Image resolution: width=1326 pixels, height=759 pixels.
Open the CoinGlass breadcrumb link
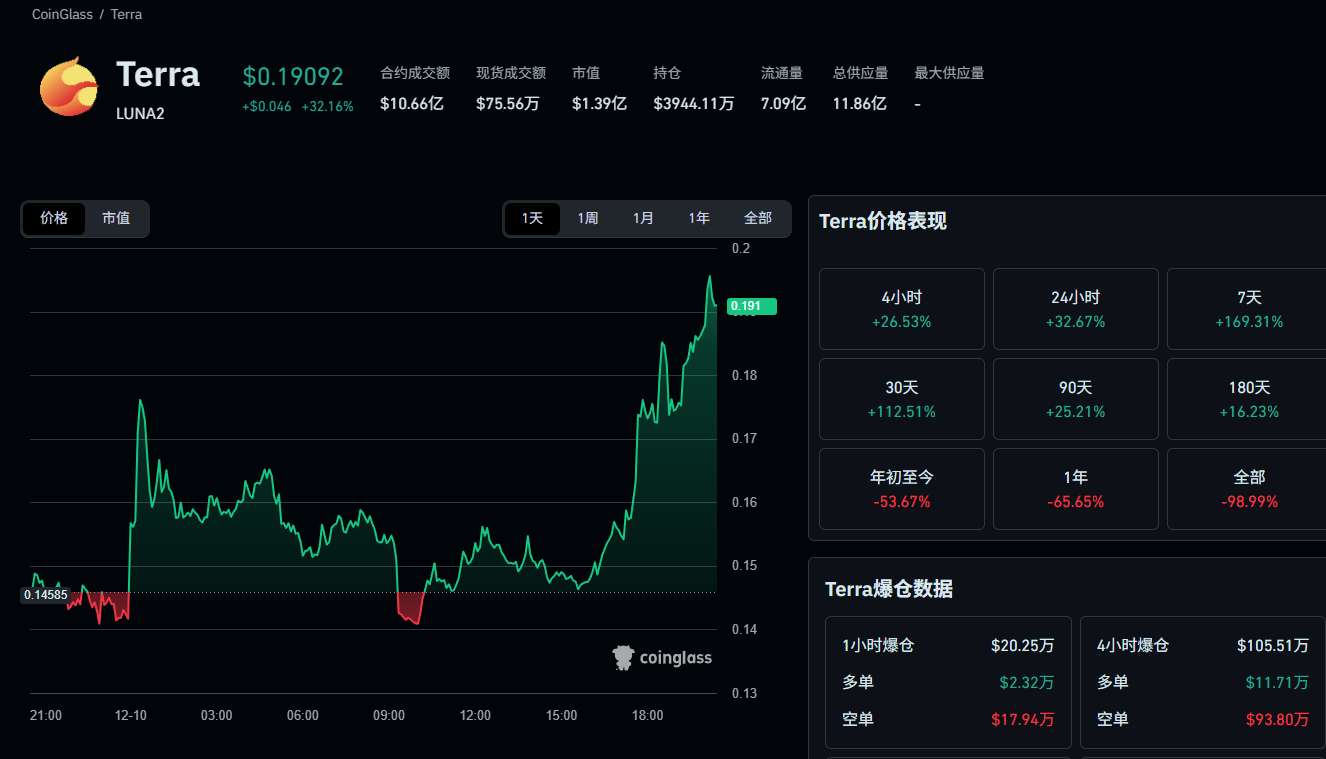61,14
